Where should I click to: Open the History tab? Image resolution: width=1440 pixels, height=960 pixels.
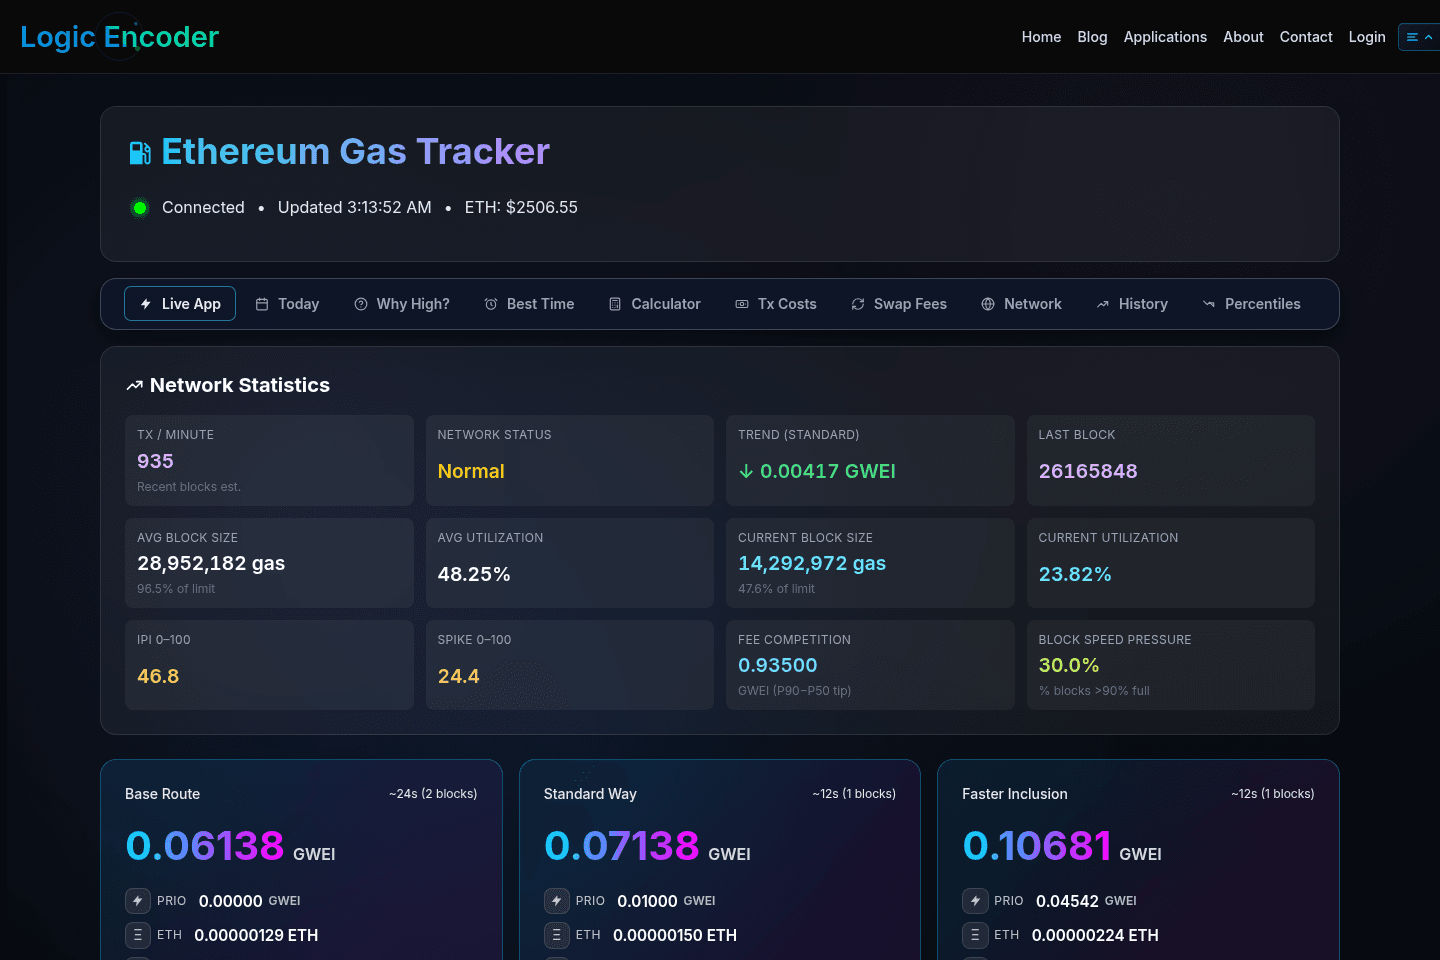point(1132,304)
